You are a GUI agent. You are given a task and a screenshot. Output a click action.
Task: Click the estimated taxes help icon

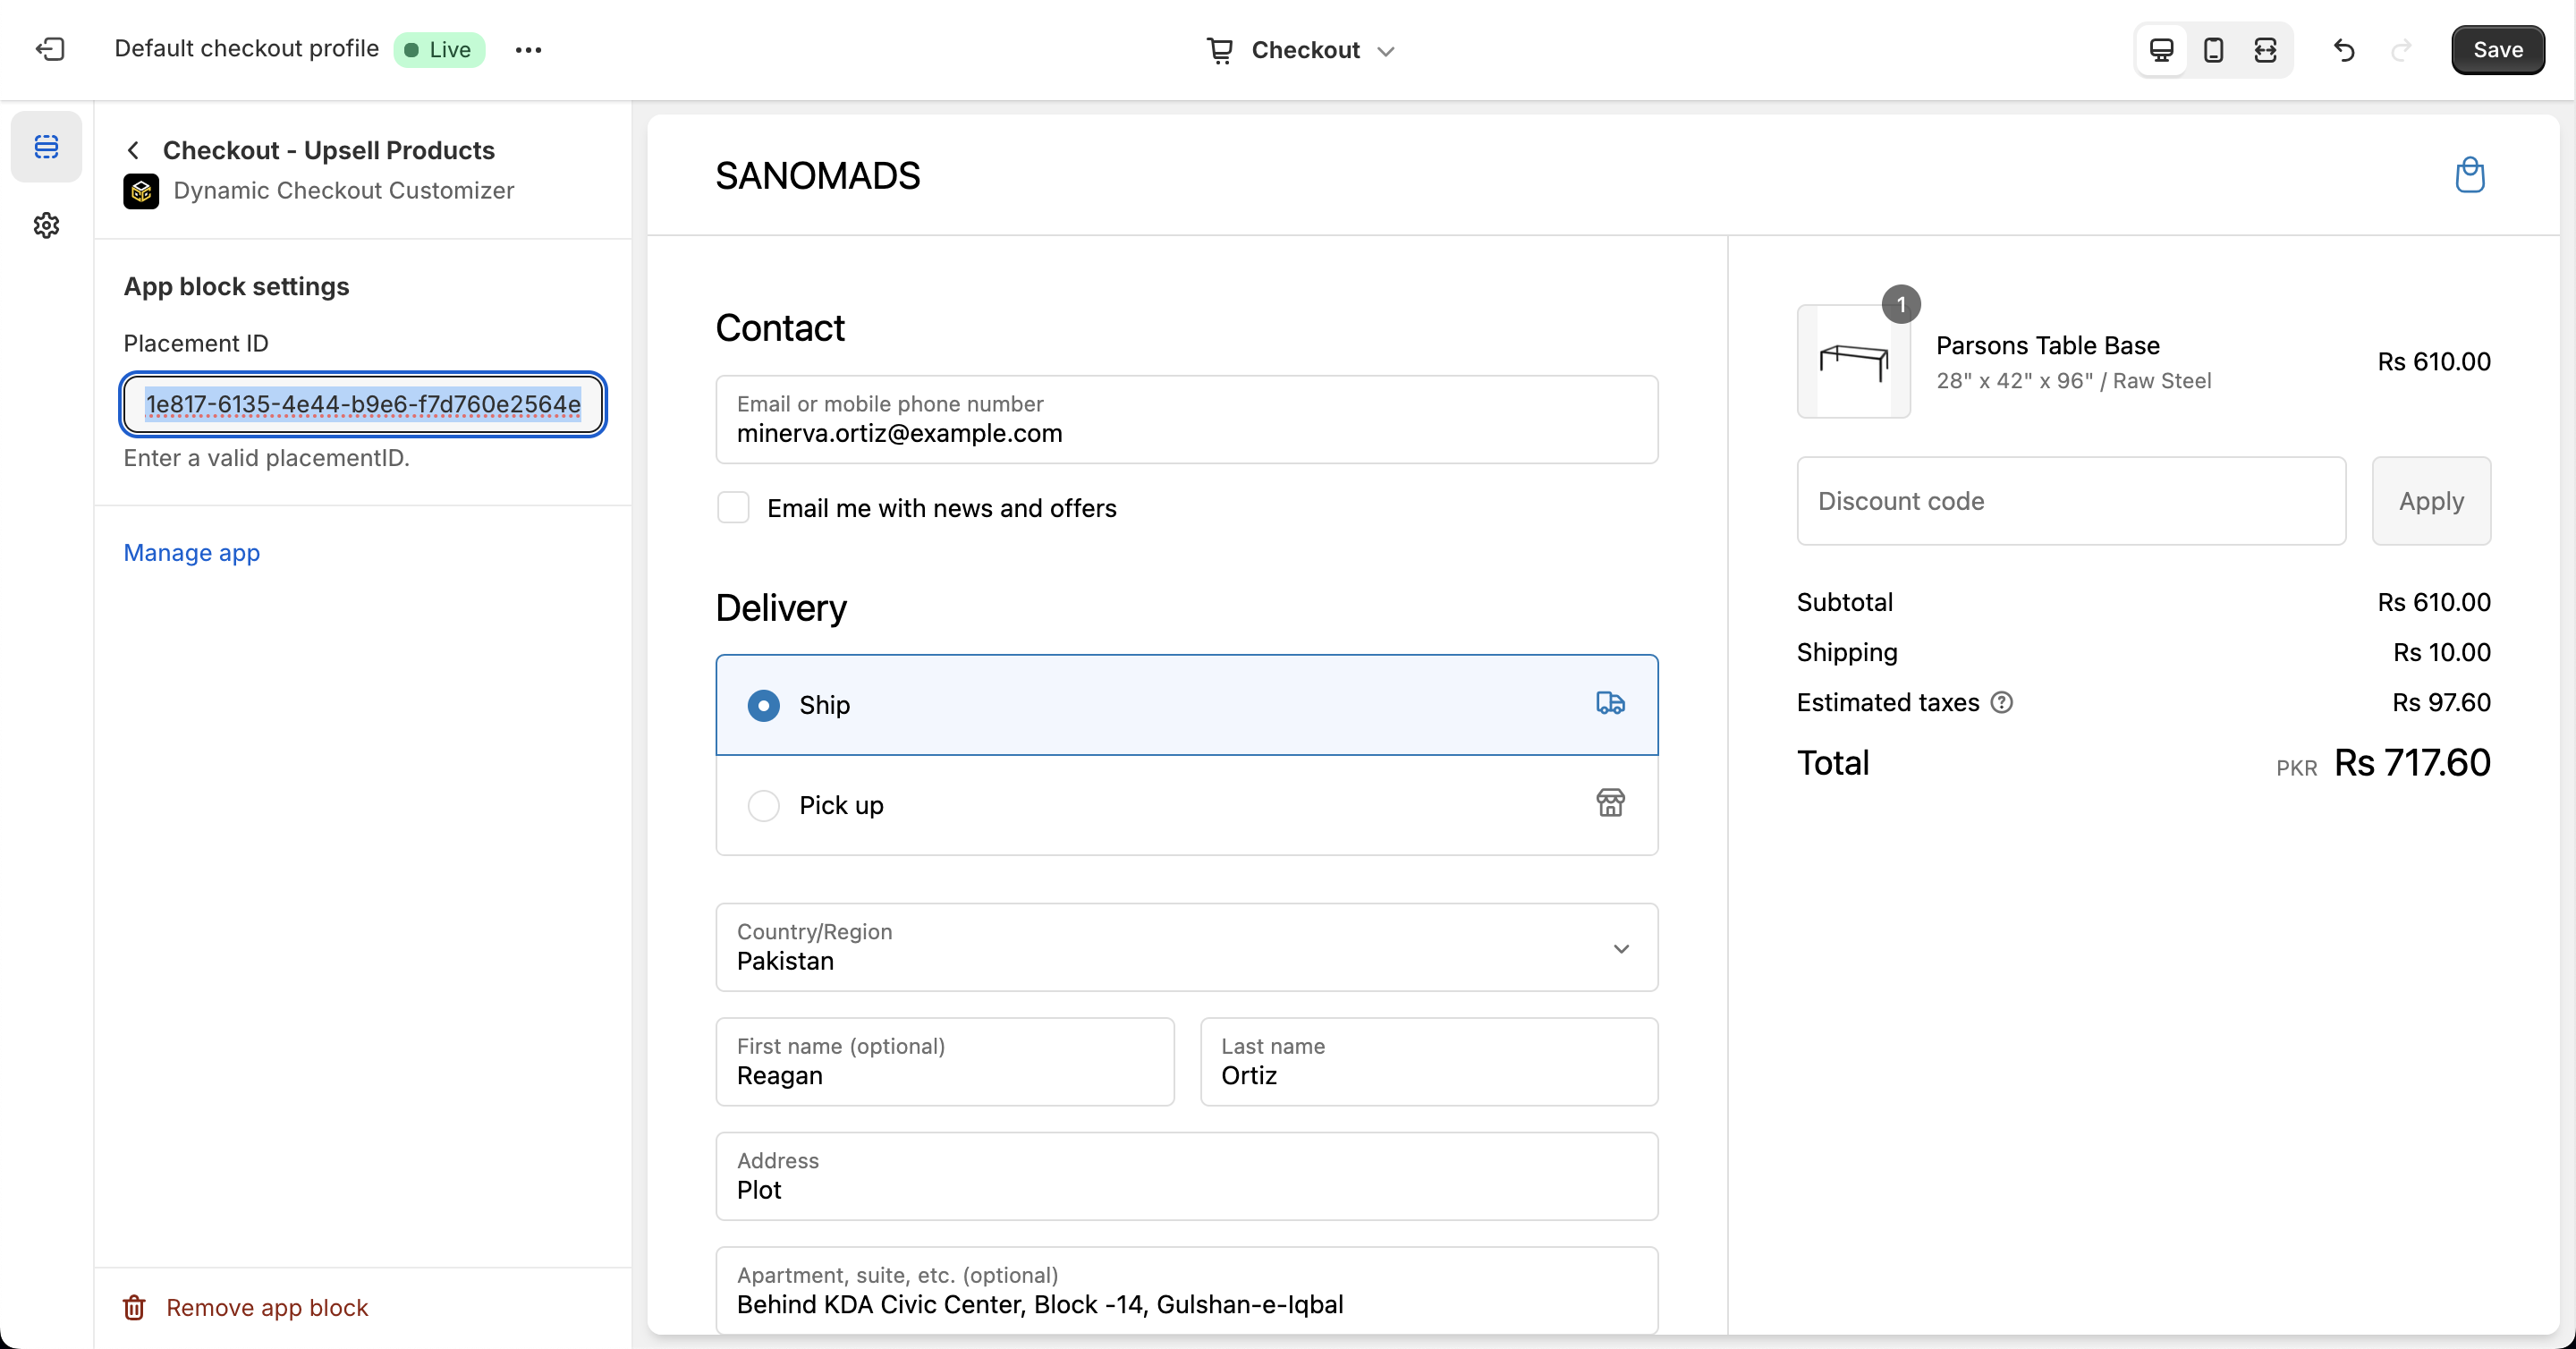point(2001,703)
